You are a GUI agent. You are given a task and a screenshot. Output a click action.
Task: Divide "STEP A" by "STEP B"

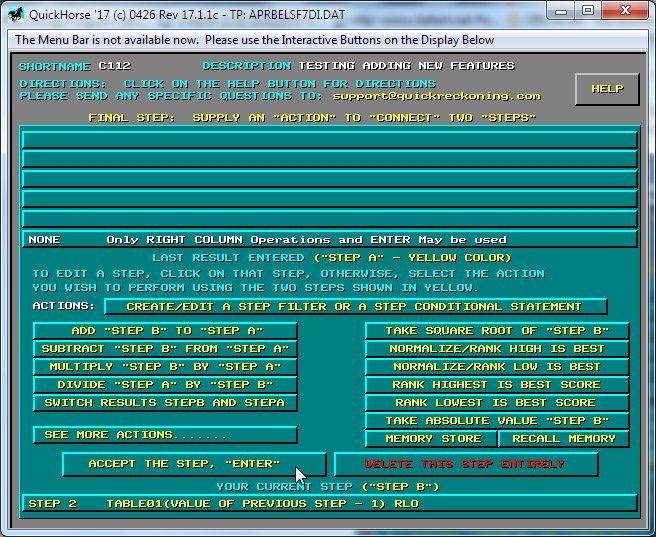(165, 385)
